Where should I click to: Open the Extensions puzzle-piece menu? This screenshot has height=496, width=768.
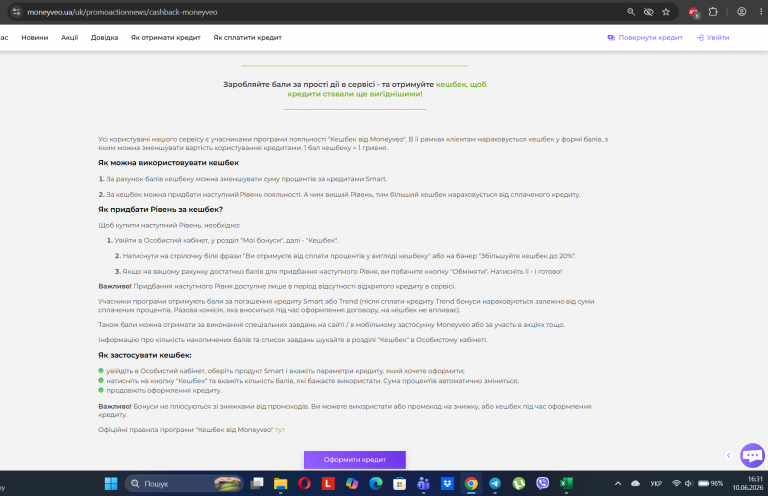pyautogui.click(x=713, y=12)
